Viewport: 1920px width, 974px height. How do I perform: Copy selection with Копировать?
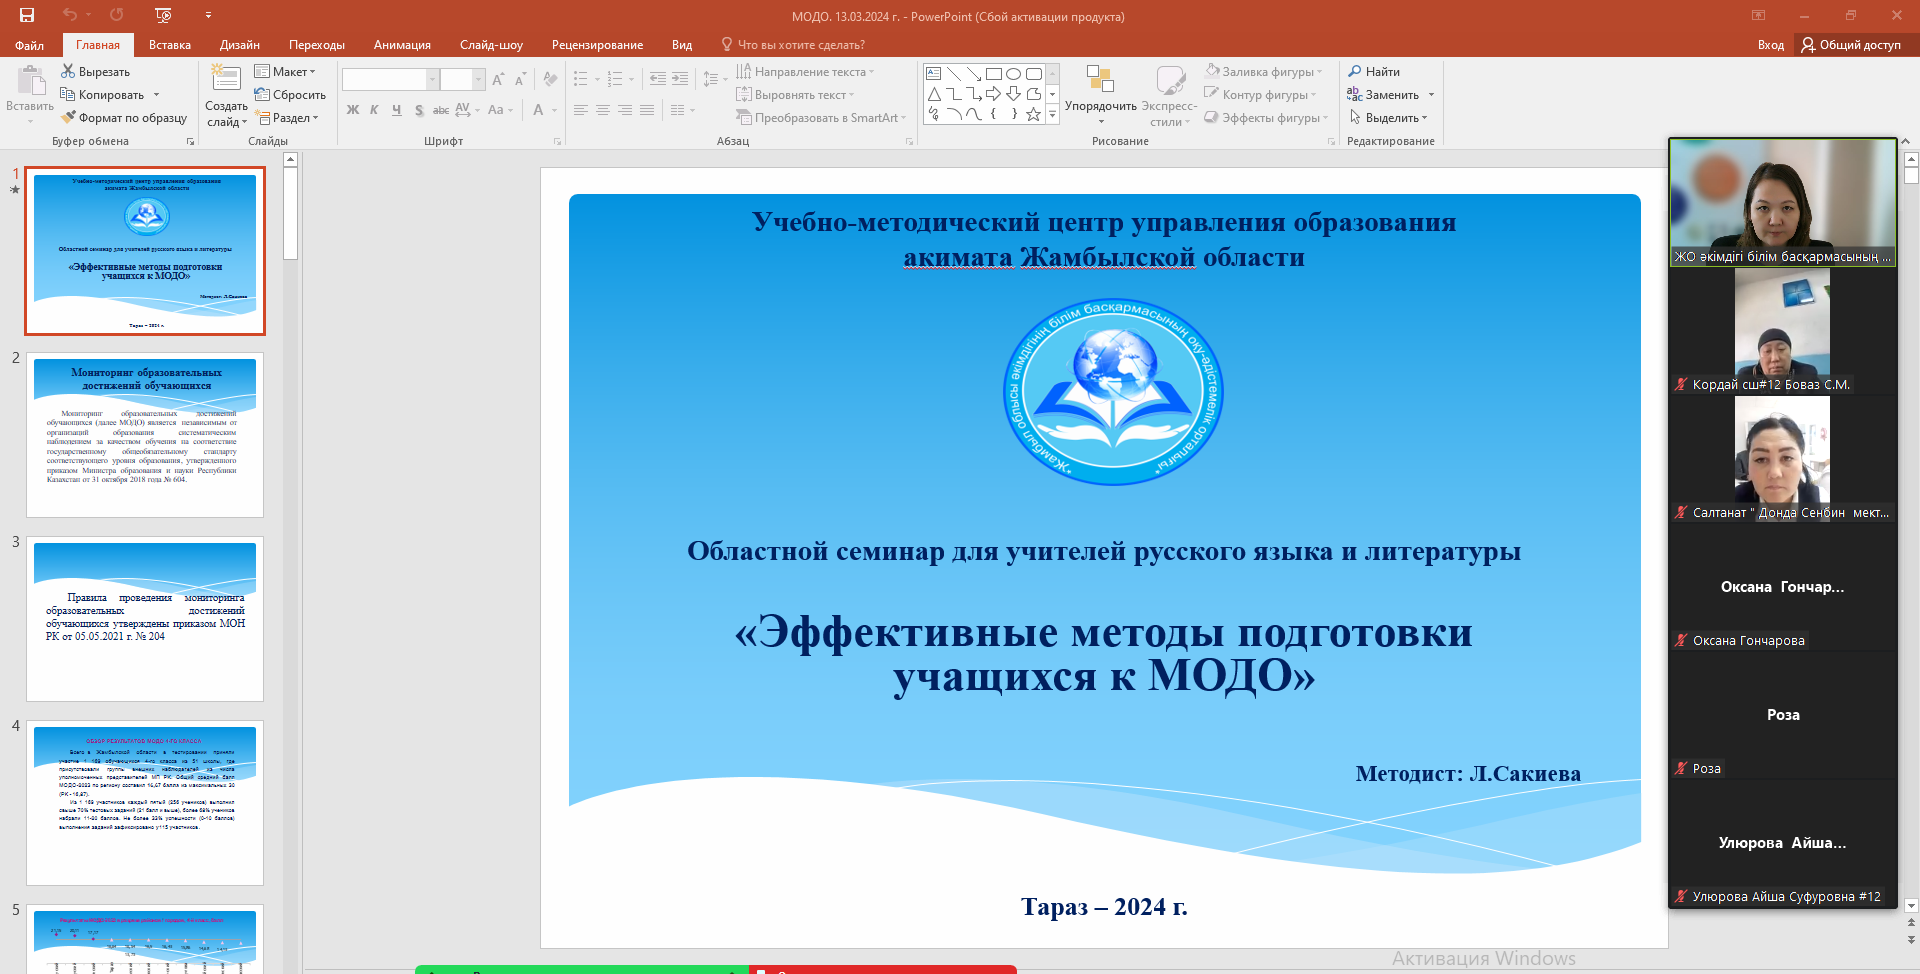point(103,95)
